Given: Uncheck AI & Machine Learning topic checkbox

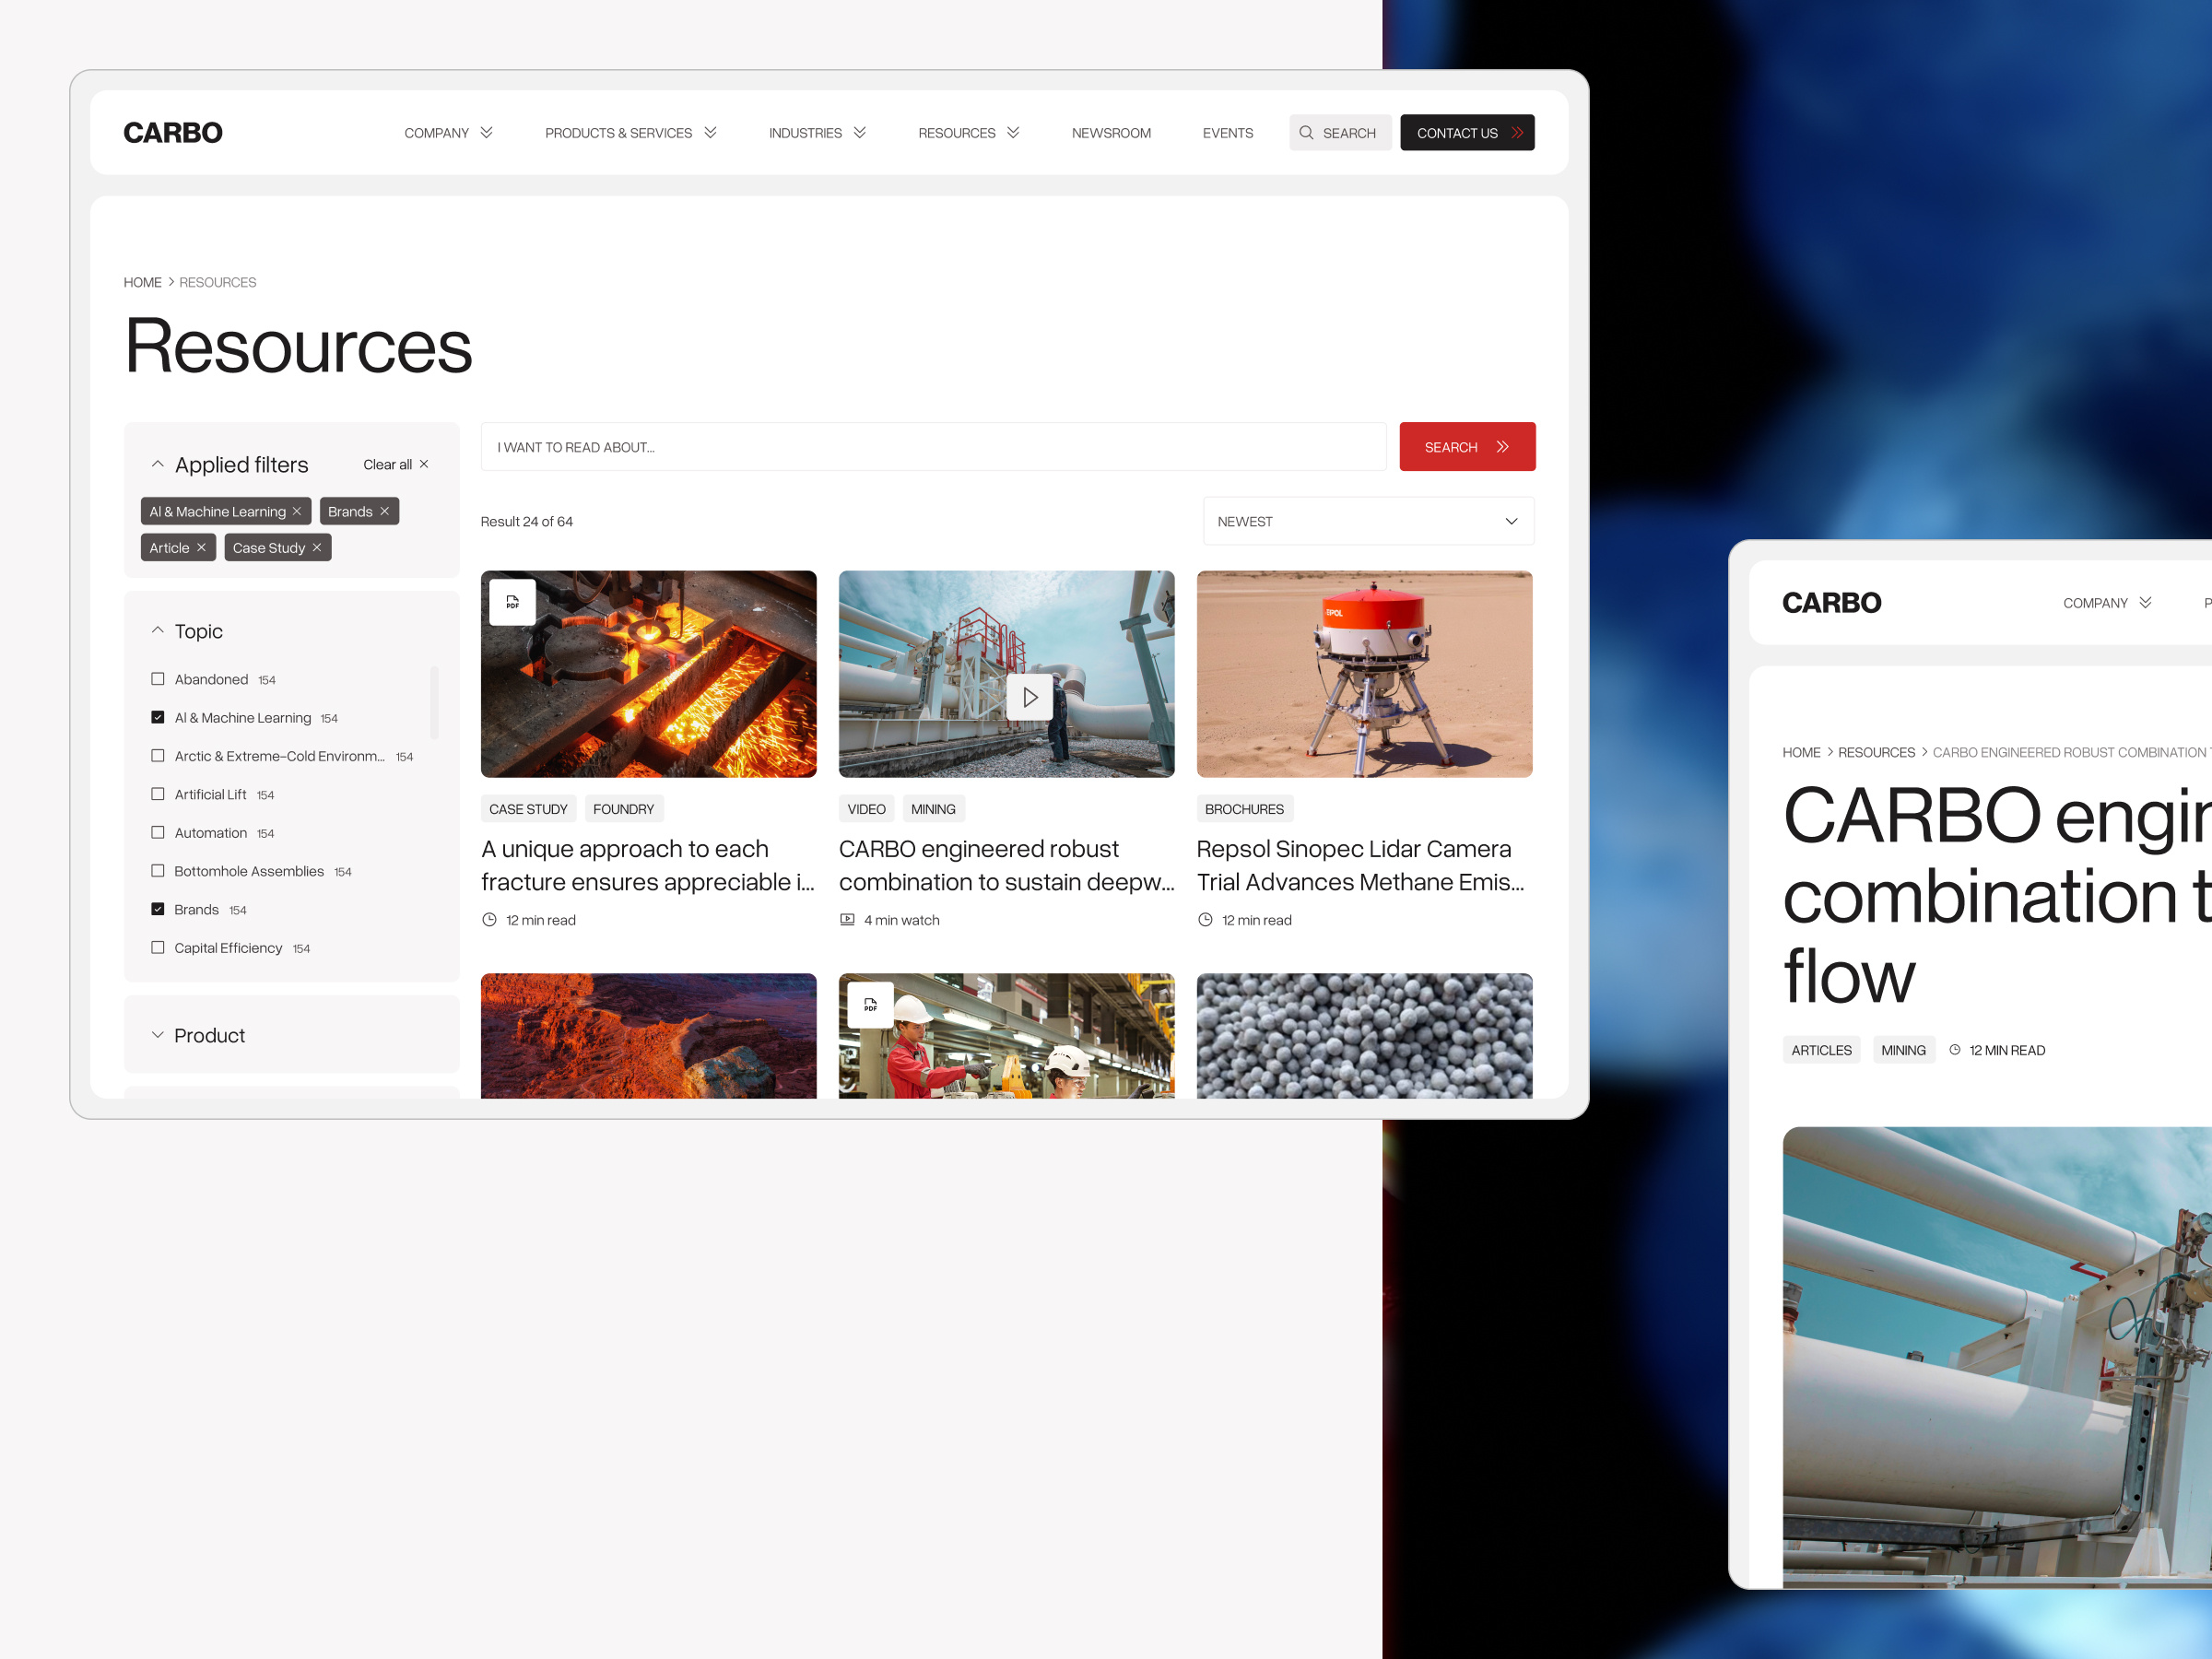Looking at the screenshot, I should tap(158, 717).
